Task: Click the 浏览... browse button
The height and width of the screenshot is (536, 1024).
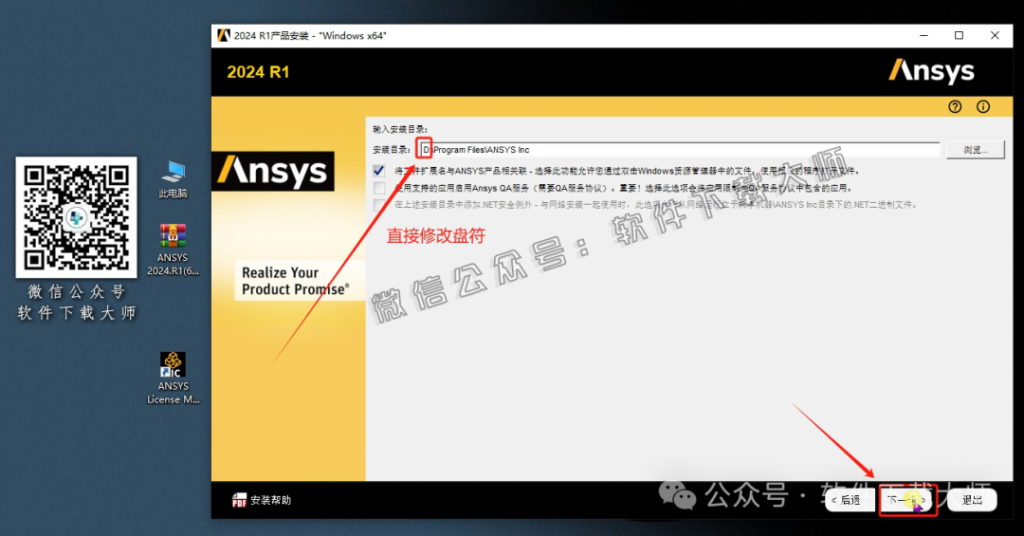Action: tap(975, 150)
